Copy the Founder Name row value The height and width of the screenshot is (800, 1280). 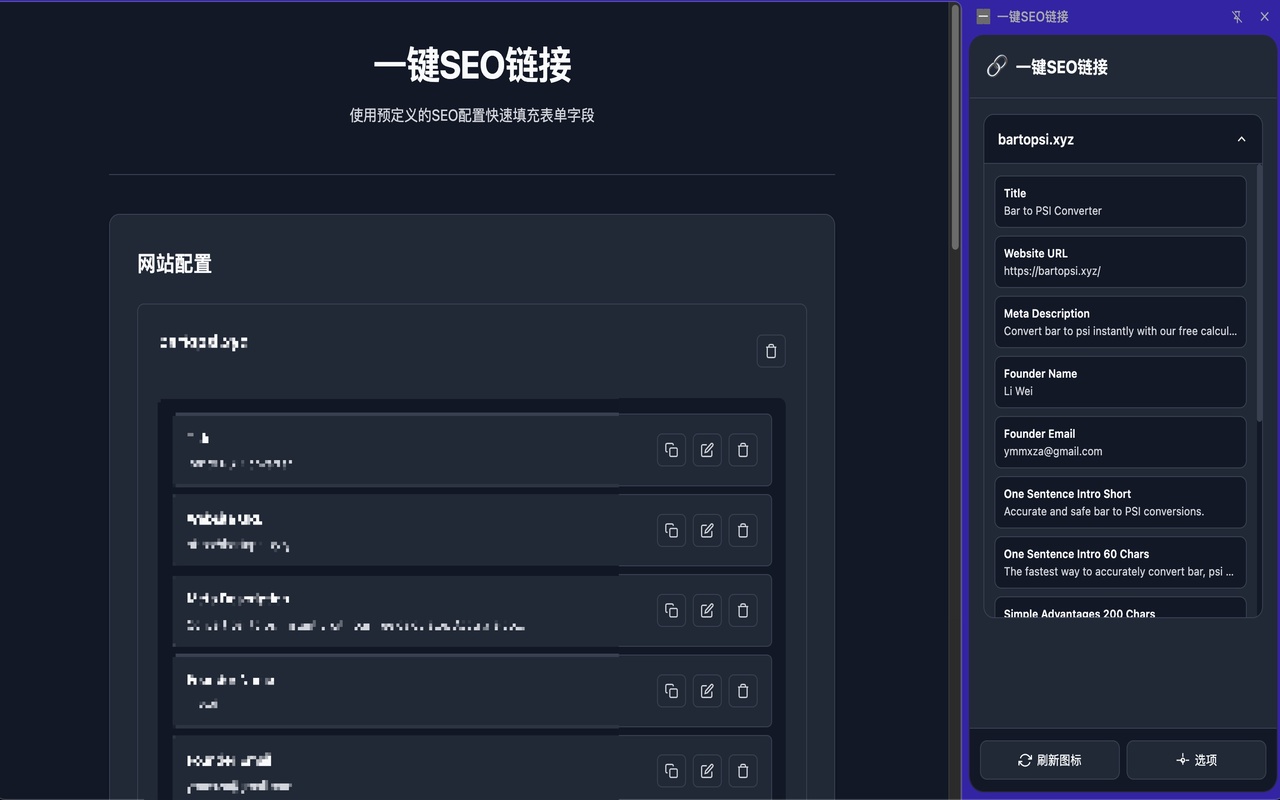pos(671,691)
